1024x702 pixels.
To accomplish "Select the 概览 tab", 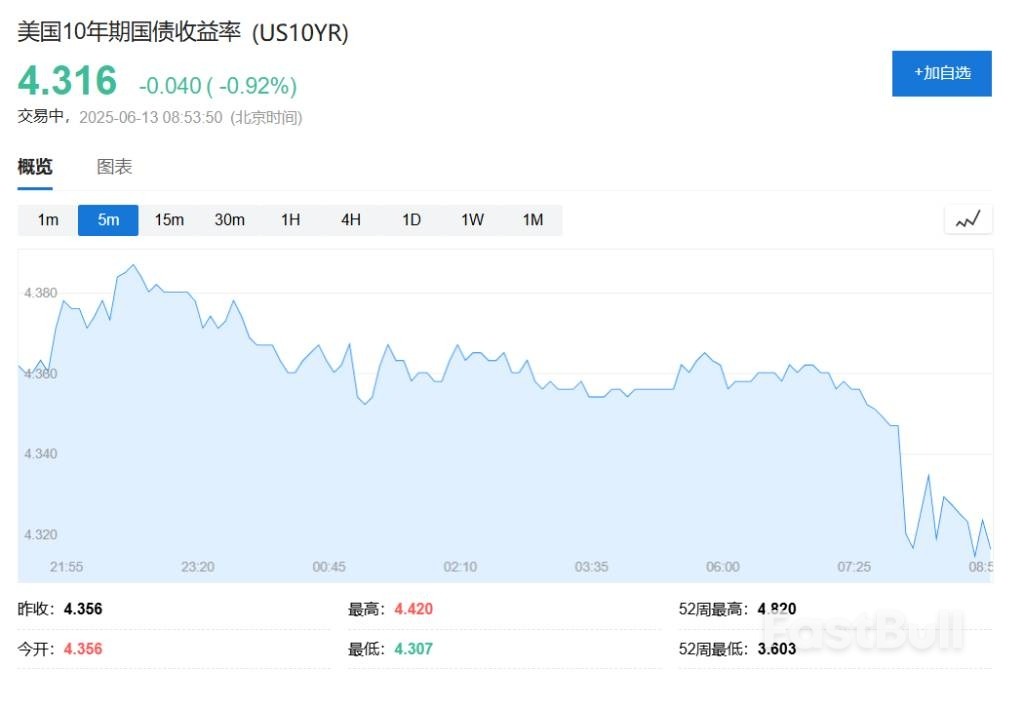I will coord(34,166).
